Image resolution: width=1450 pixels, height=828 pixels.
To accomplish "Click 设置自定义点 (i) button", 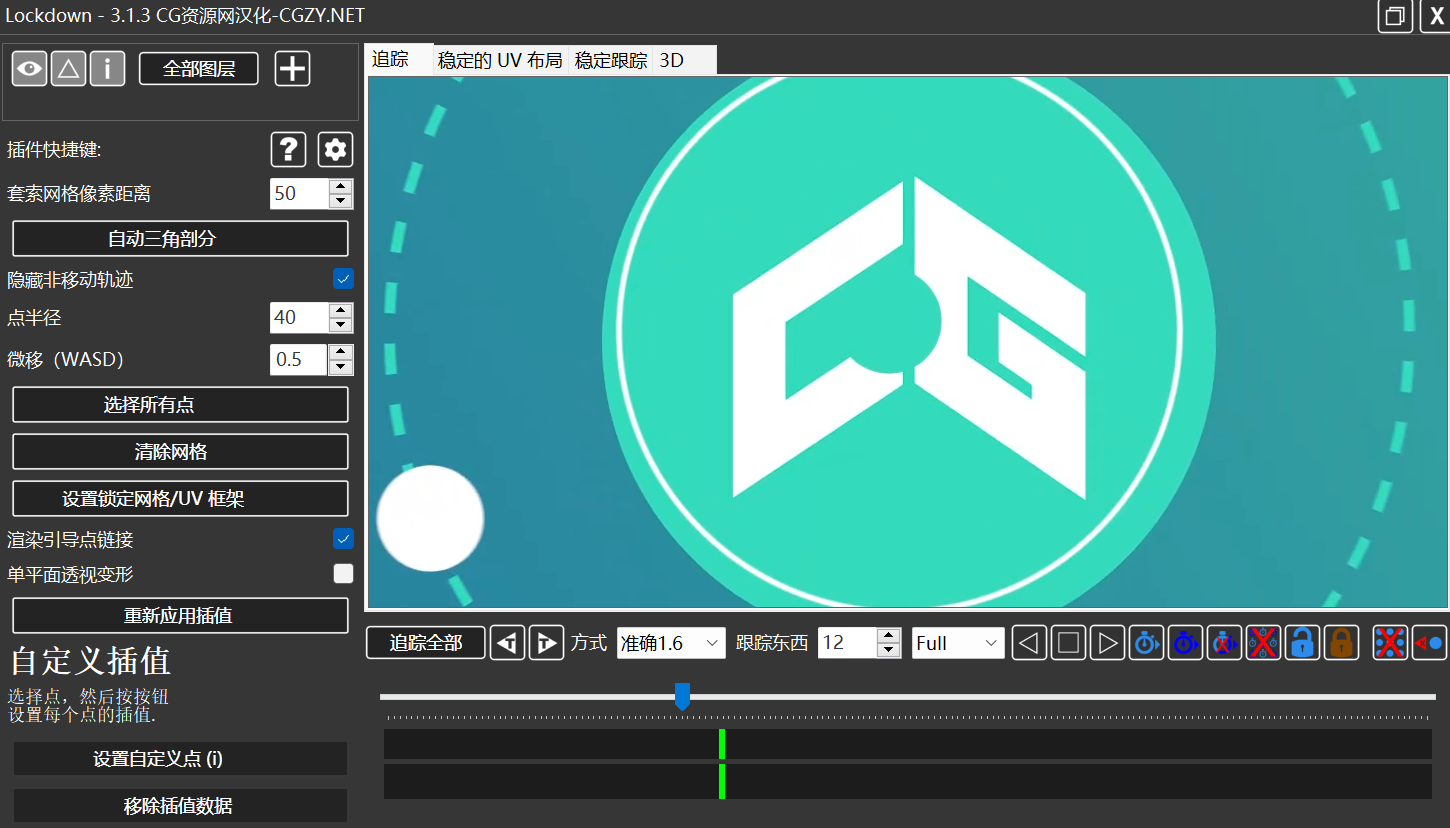I will pos(180,759).
